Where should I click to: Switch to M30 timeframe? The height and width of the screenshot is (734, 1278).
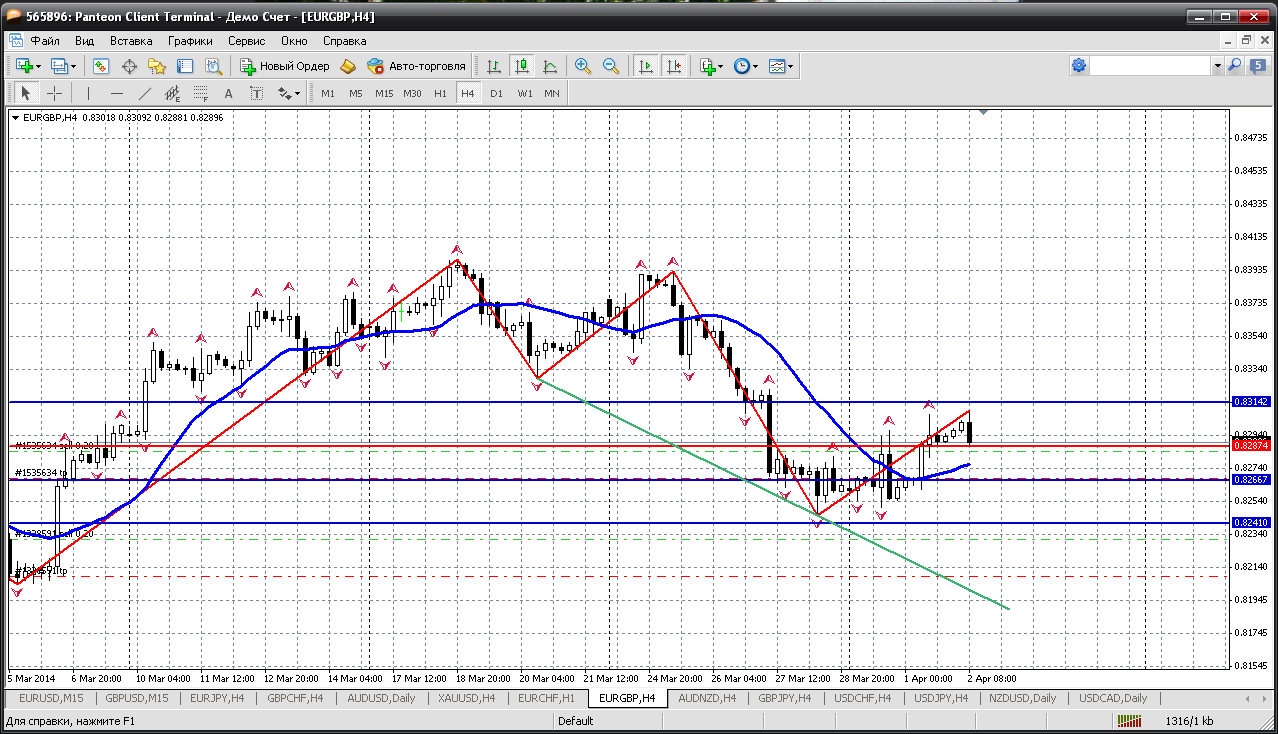click(412, 93)
